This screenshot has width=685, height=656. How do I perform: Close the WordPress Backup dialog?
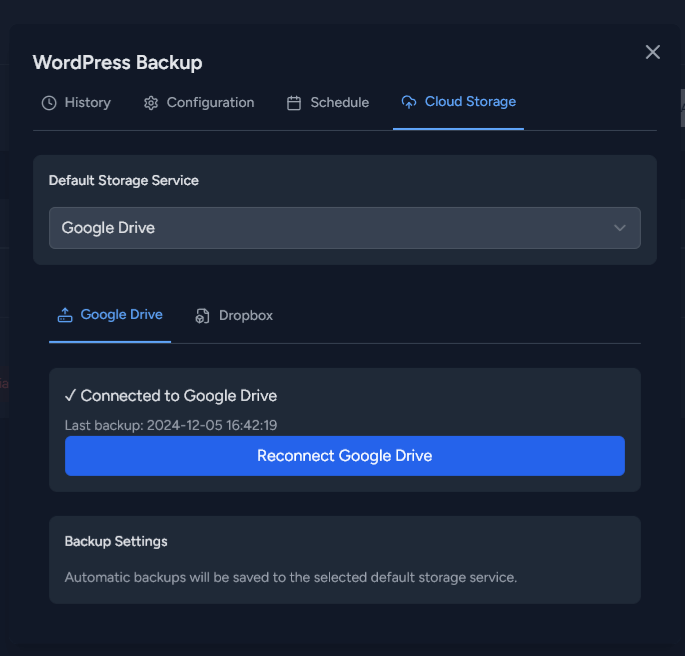652,52
